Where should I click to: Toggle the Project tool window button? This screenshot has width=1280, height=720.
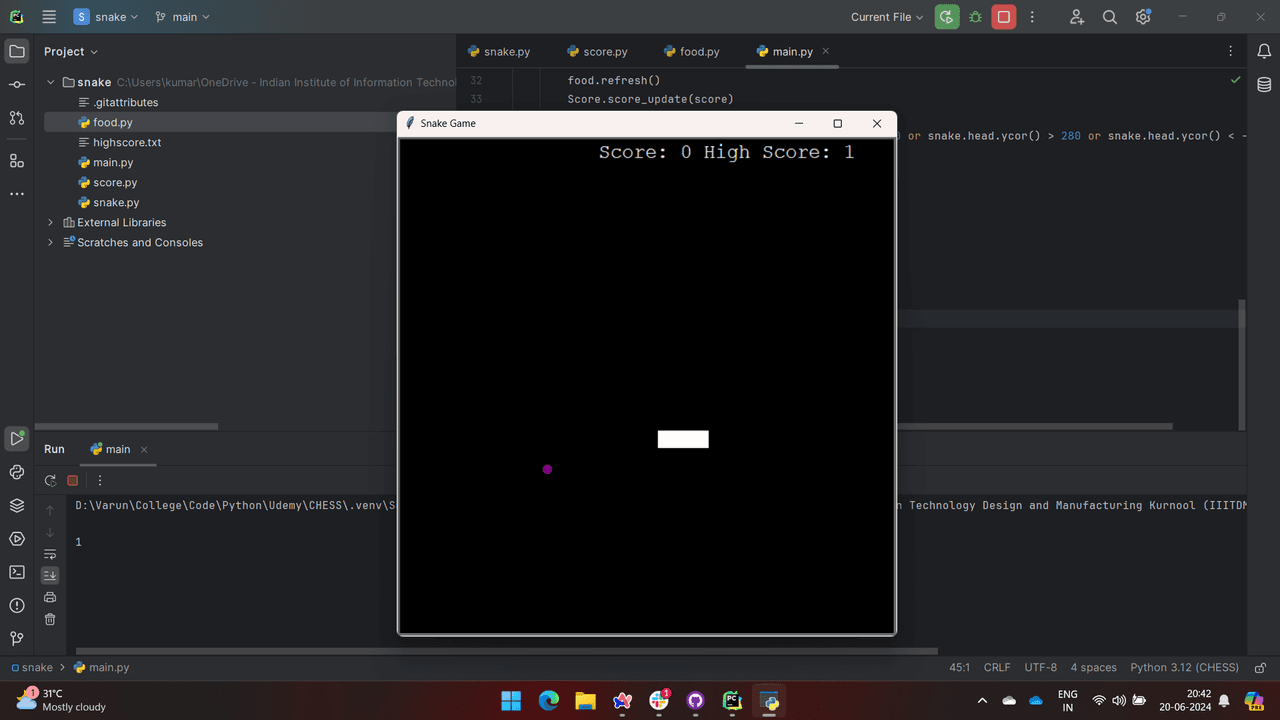pos(17,51)
